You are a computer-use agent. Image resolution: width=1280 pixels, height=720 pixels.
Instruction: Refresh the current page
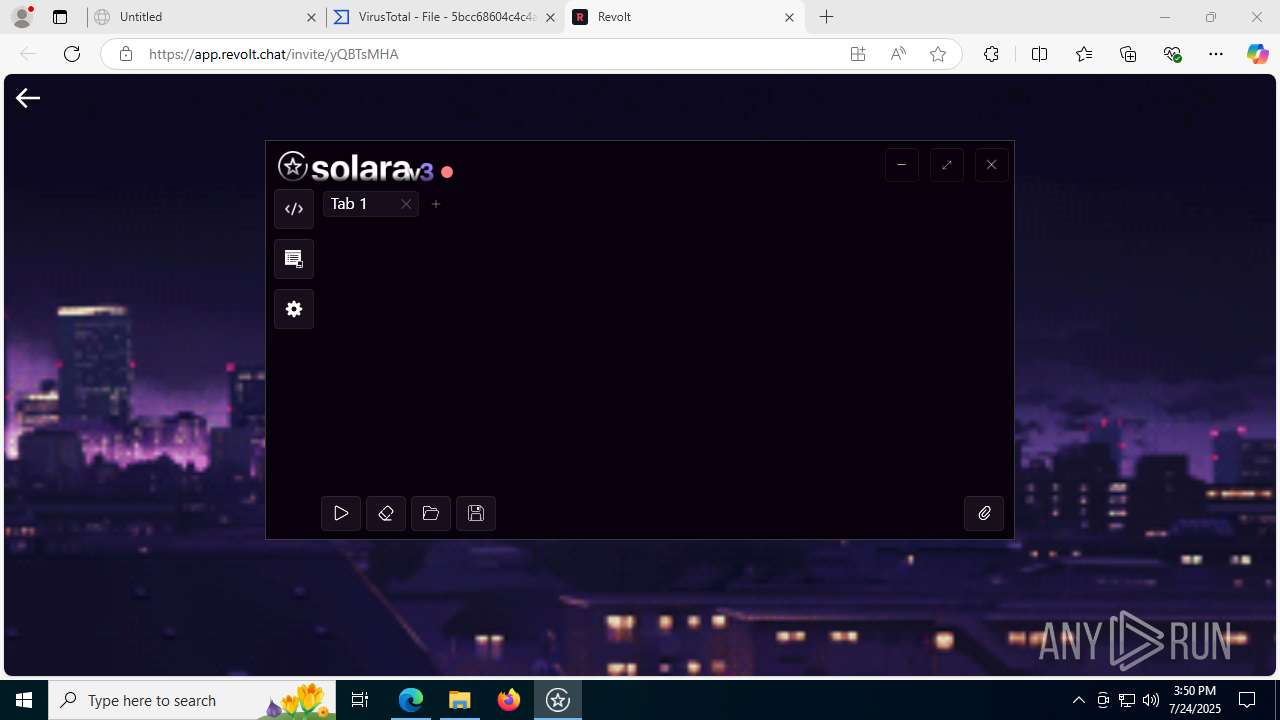(72, 54)
